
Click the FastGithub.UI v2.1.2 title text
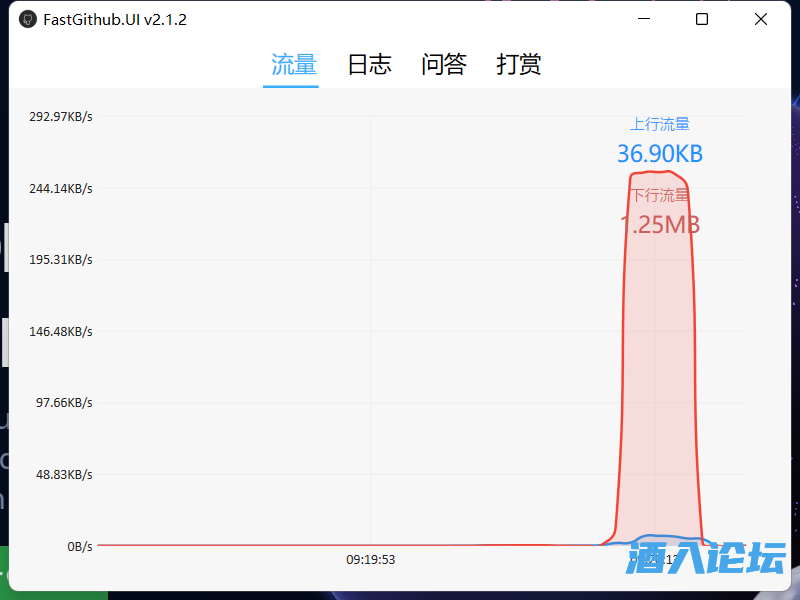pos(115,20)
